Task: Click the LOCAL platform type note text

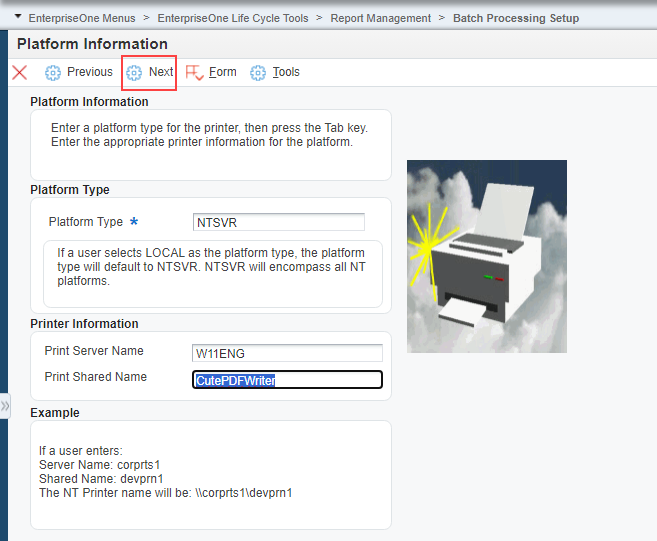Action: [212, 267]
